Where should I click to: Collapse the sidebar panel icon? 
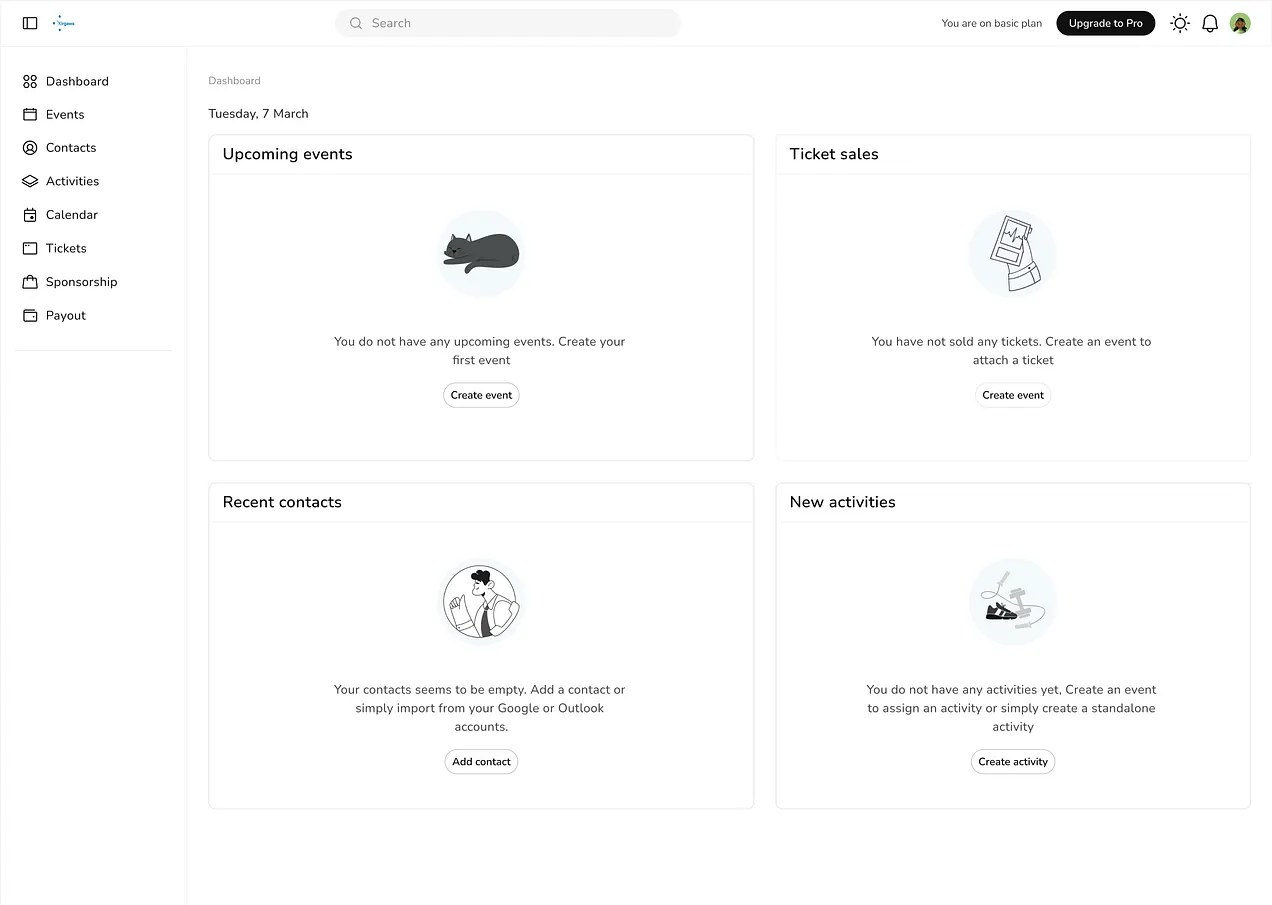pos(30,23)
